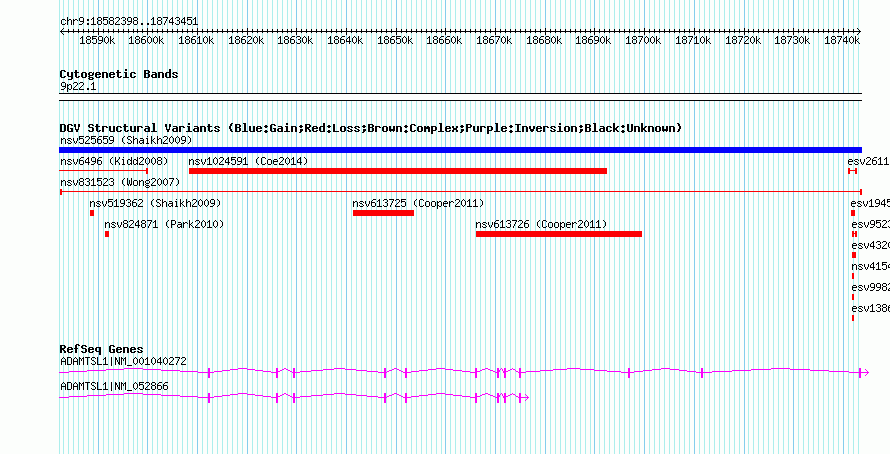Click the blue gain bar of nsv525659
This screenshot has height=454, width=890.
tap(460, 150)
